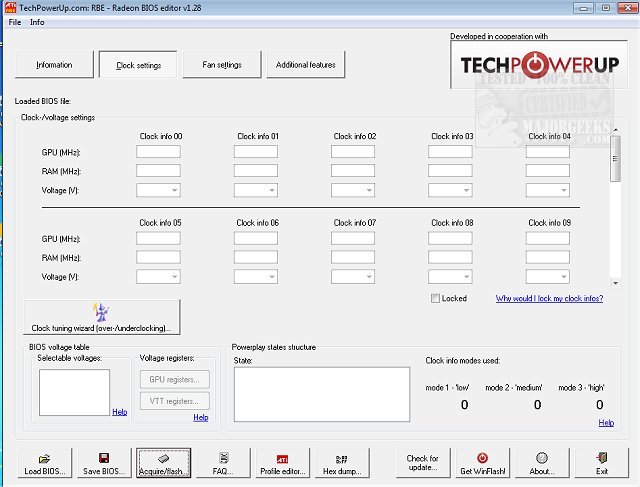Open the Profile editor ATI icon
Screen dimensions: 640x487
(282, 459)
